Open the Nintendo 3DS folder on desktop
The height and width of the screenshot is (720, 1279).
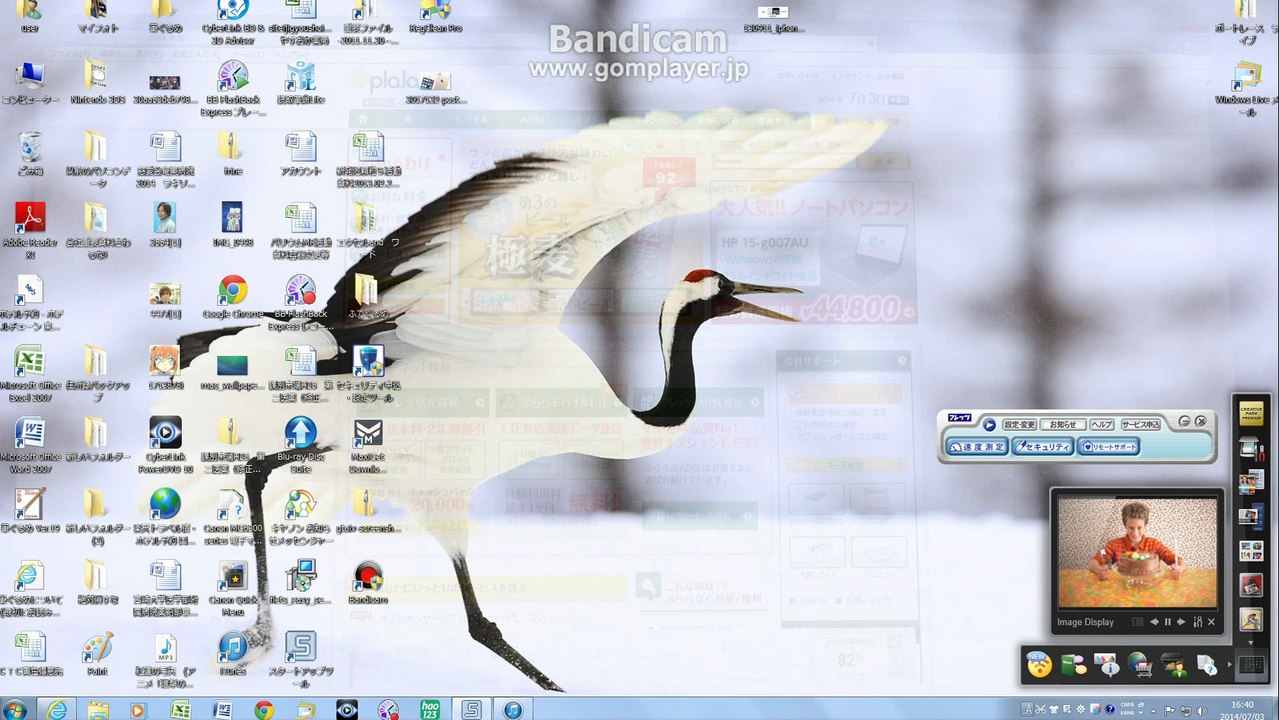(97, 82)
